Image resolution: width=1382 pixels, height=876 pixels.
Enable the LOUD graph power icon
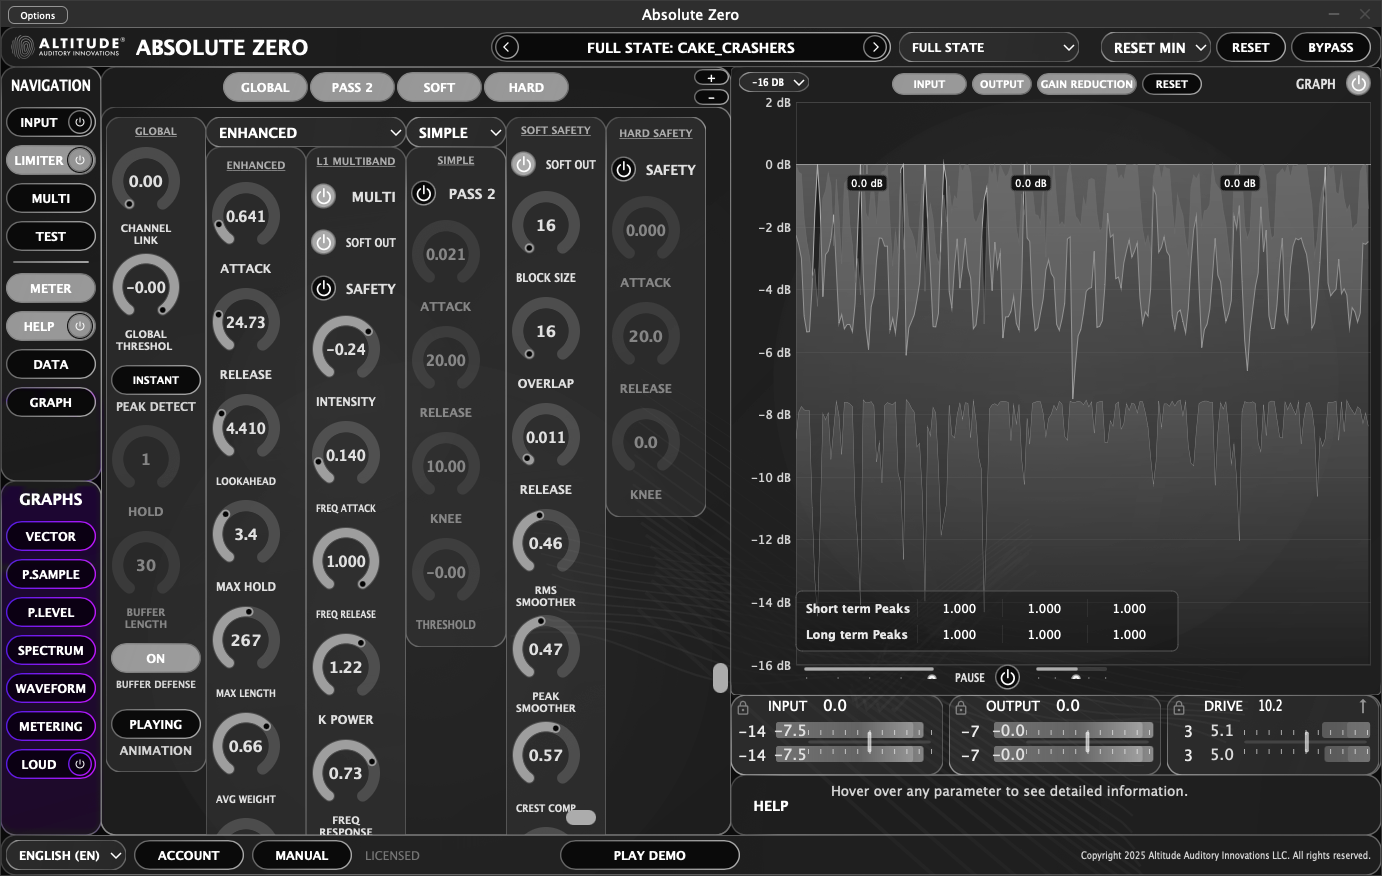(x=78, y=764)
